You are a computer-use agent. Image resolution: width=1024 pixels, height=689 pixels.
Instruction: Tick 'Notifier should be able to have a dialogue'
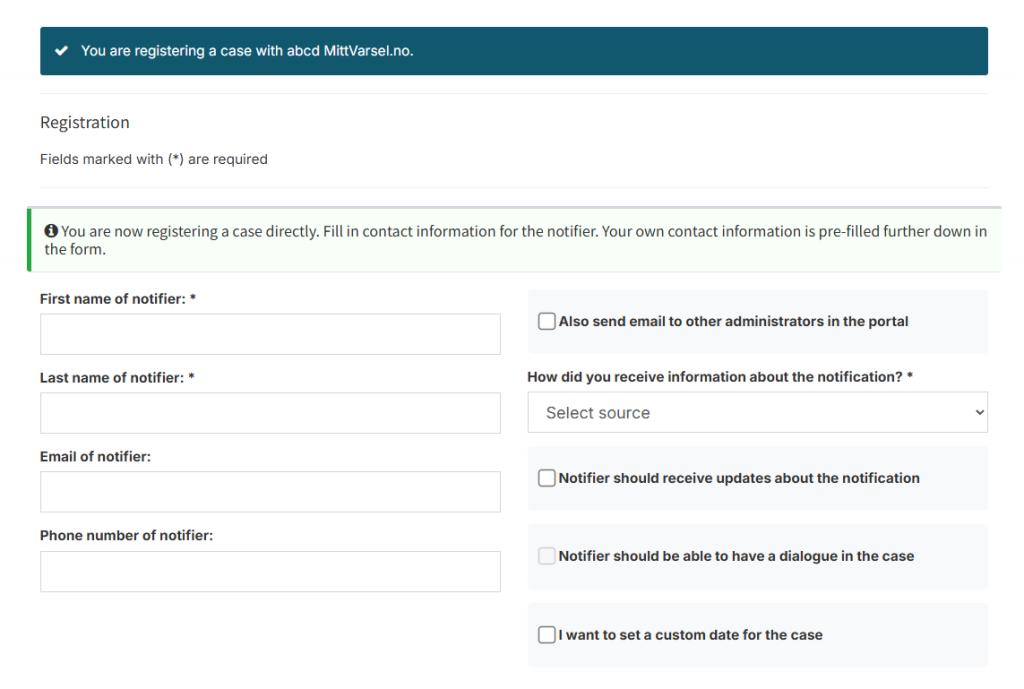click(547, 556)
